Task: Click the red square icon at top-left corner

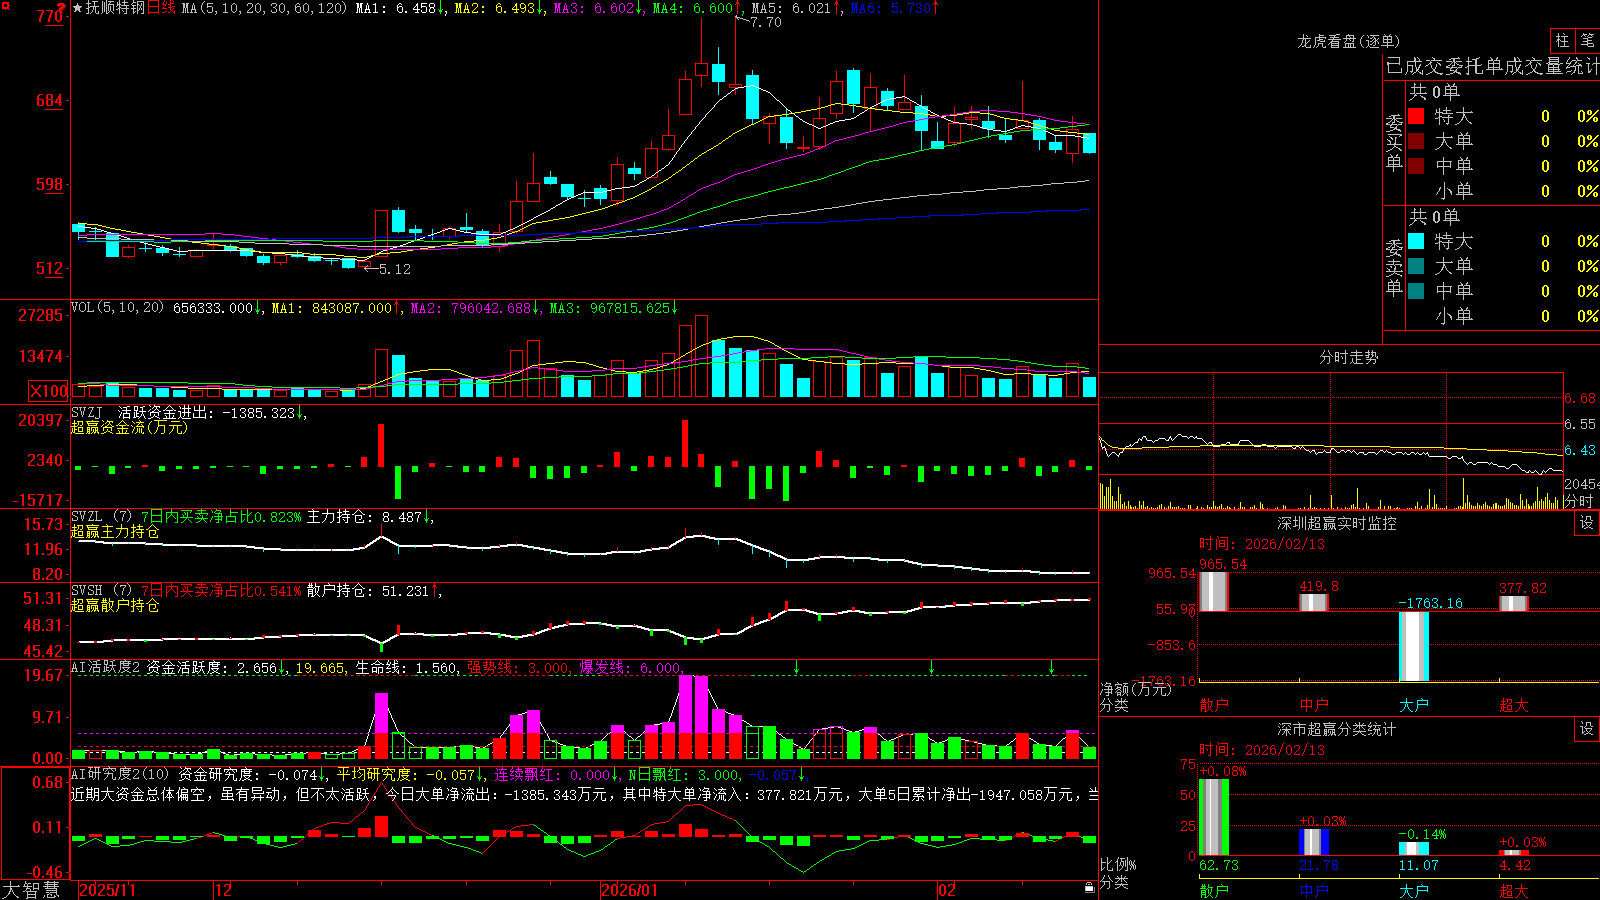Action: pyautogui.click(x=5, y=5)
